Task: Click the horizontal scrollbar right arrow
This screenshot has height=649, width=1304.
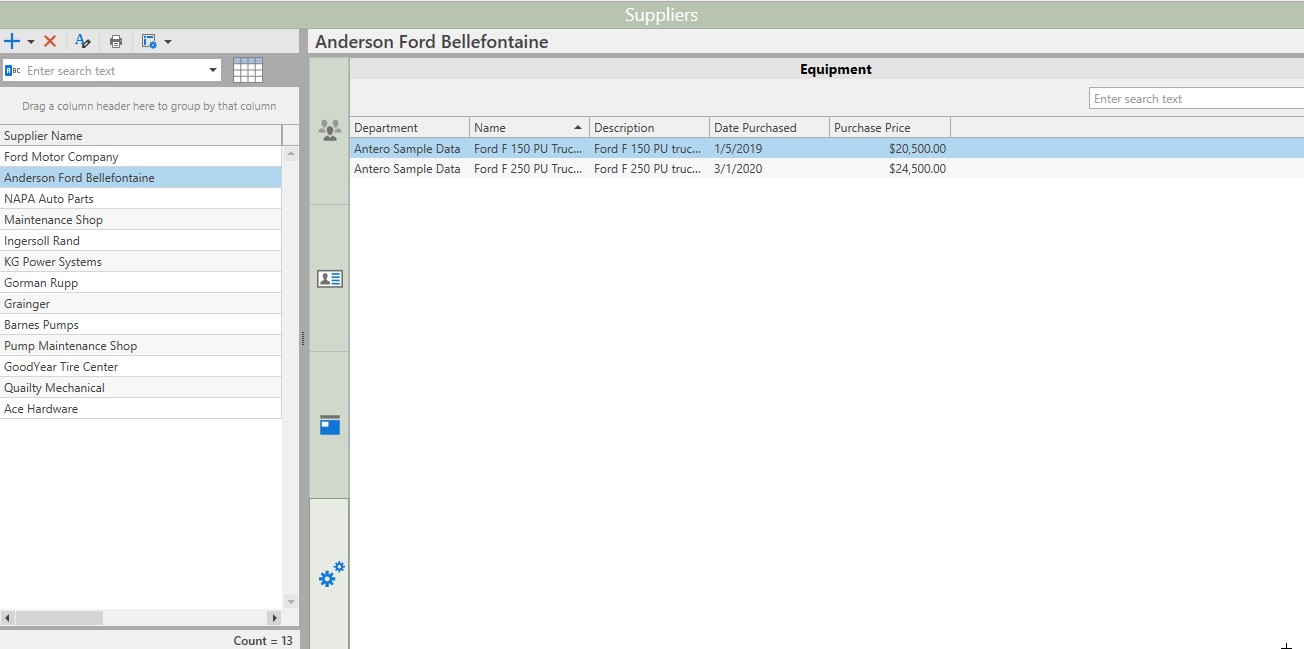Action: [x=274, y=618]
